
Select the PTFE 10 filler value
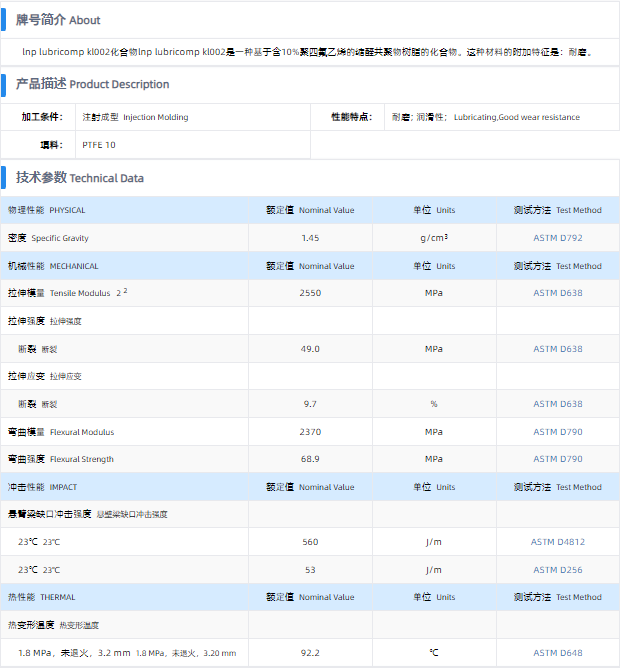point(98,145)
